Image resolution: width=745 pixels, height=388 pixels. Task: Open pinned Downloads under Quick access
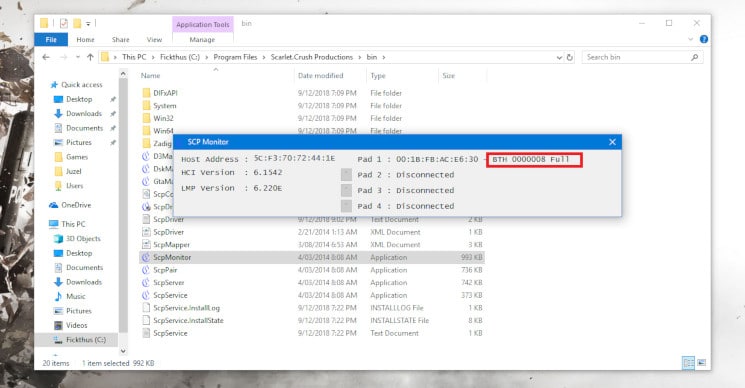(x=84, y=114)
